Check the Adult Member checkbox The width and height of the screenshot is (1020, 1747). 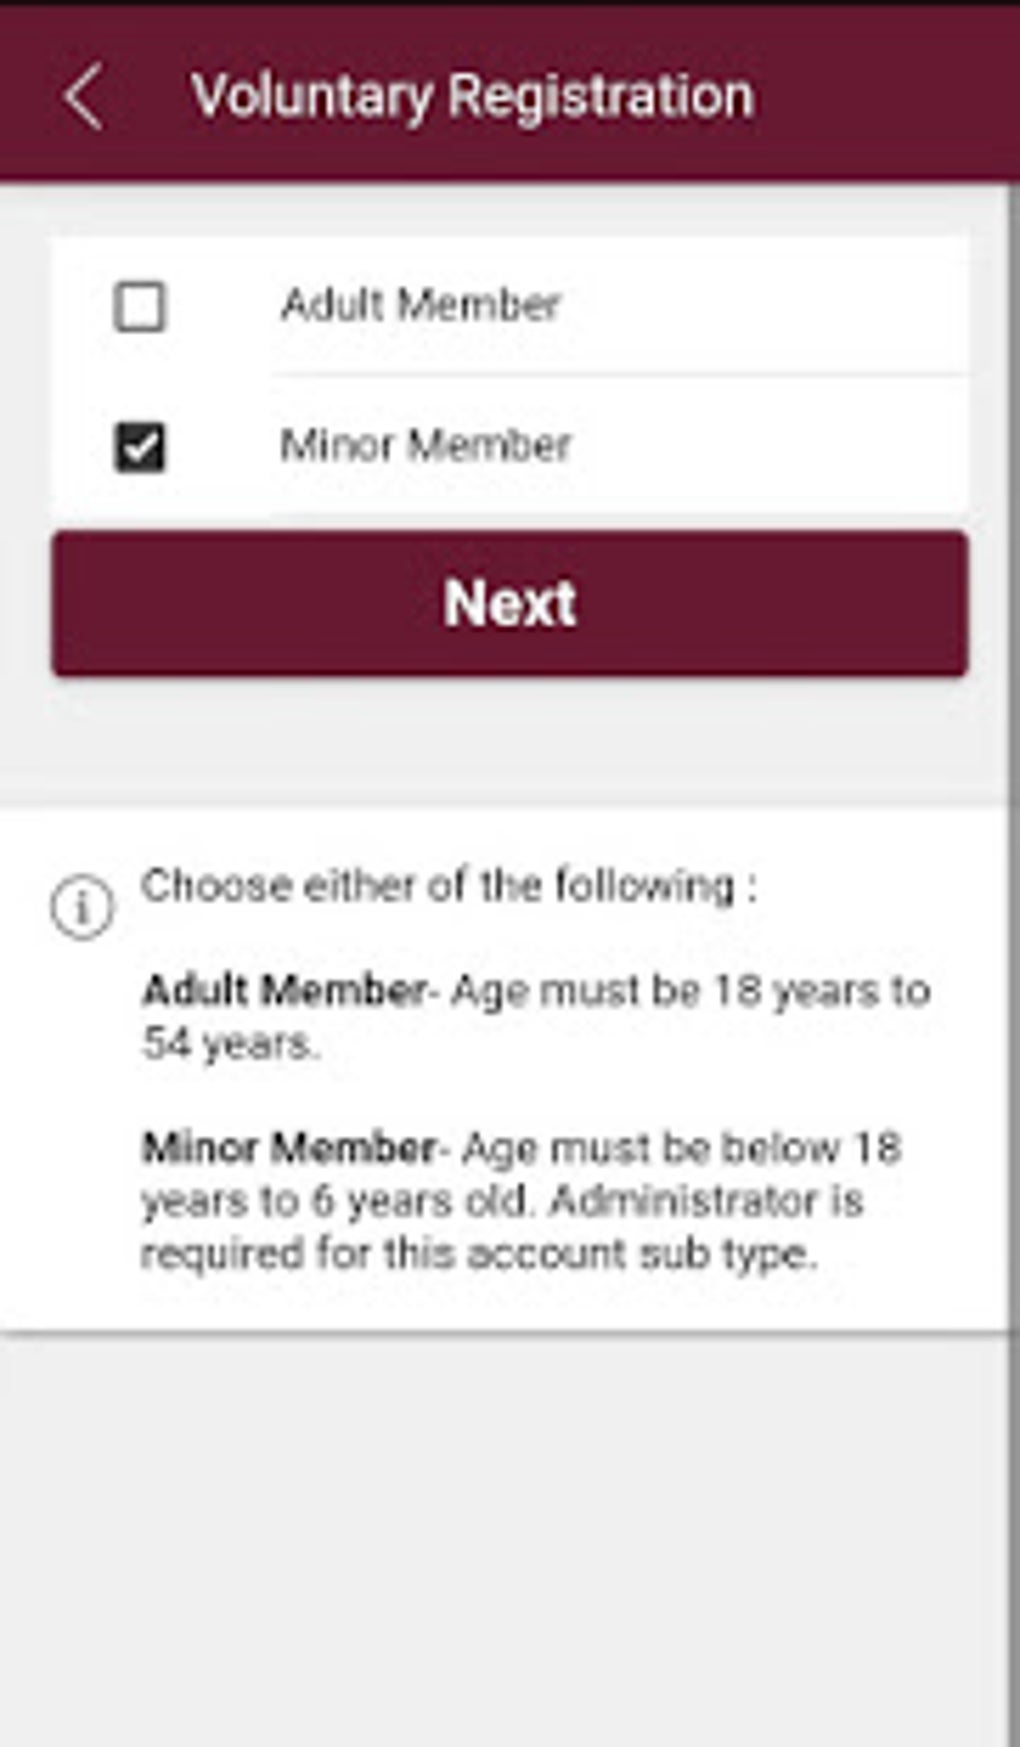click(139, 306)
